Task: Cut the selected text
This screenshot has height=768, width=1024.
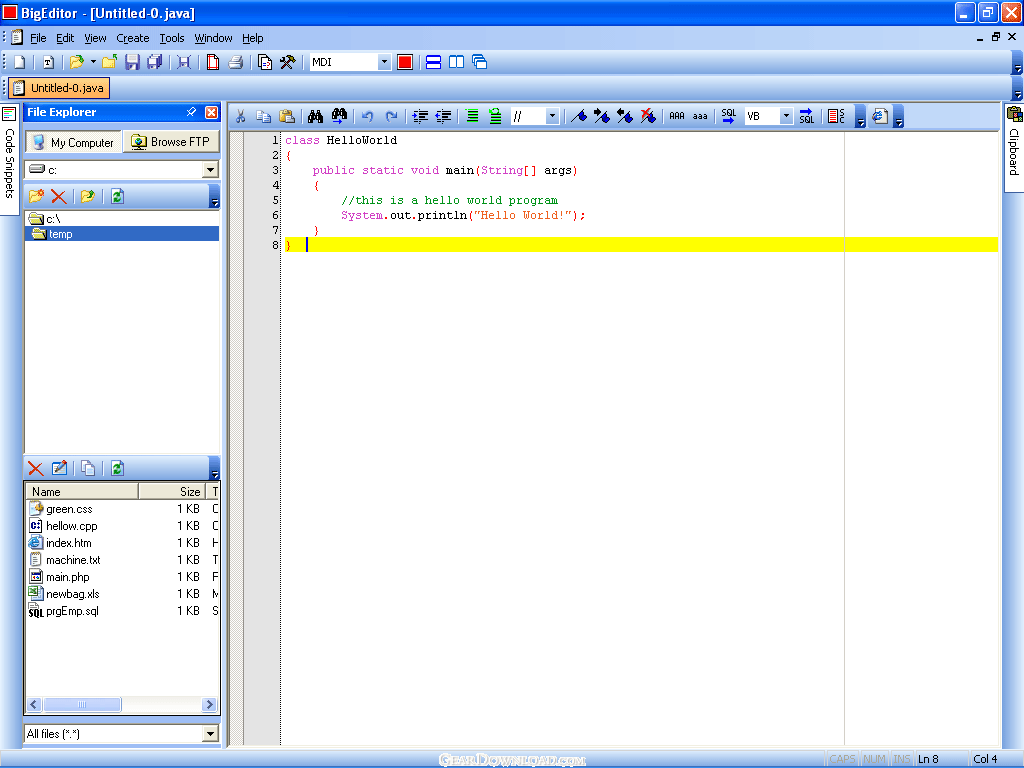Action: pyautogui.click(x=240, y=116)
